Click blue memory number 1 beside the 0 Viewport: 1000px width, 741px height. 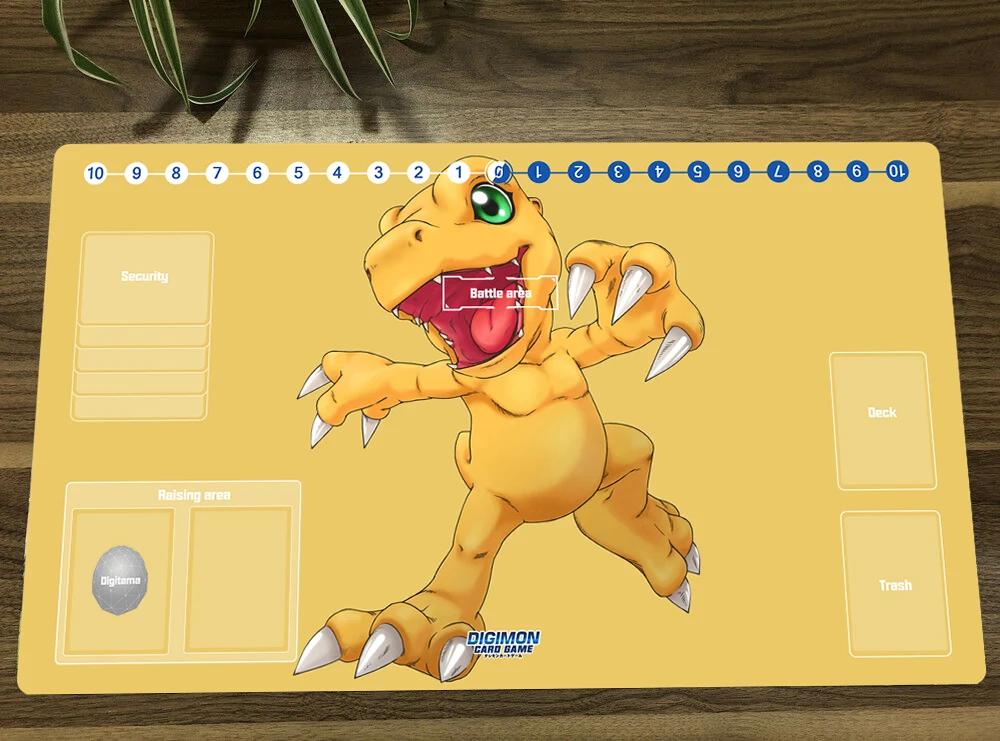(x=537, y=172)
